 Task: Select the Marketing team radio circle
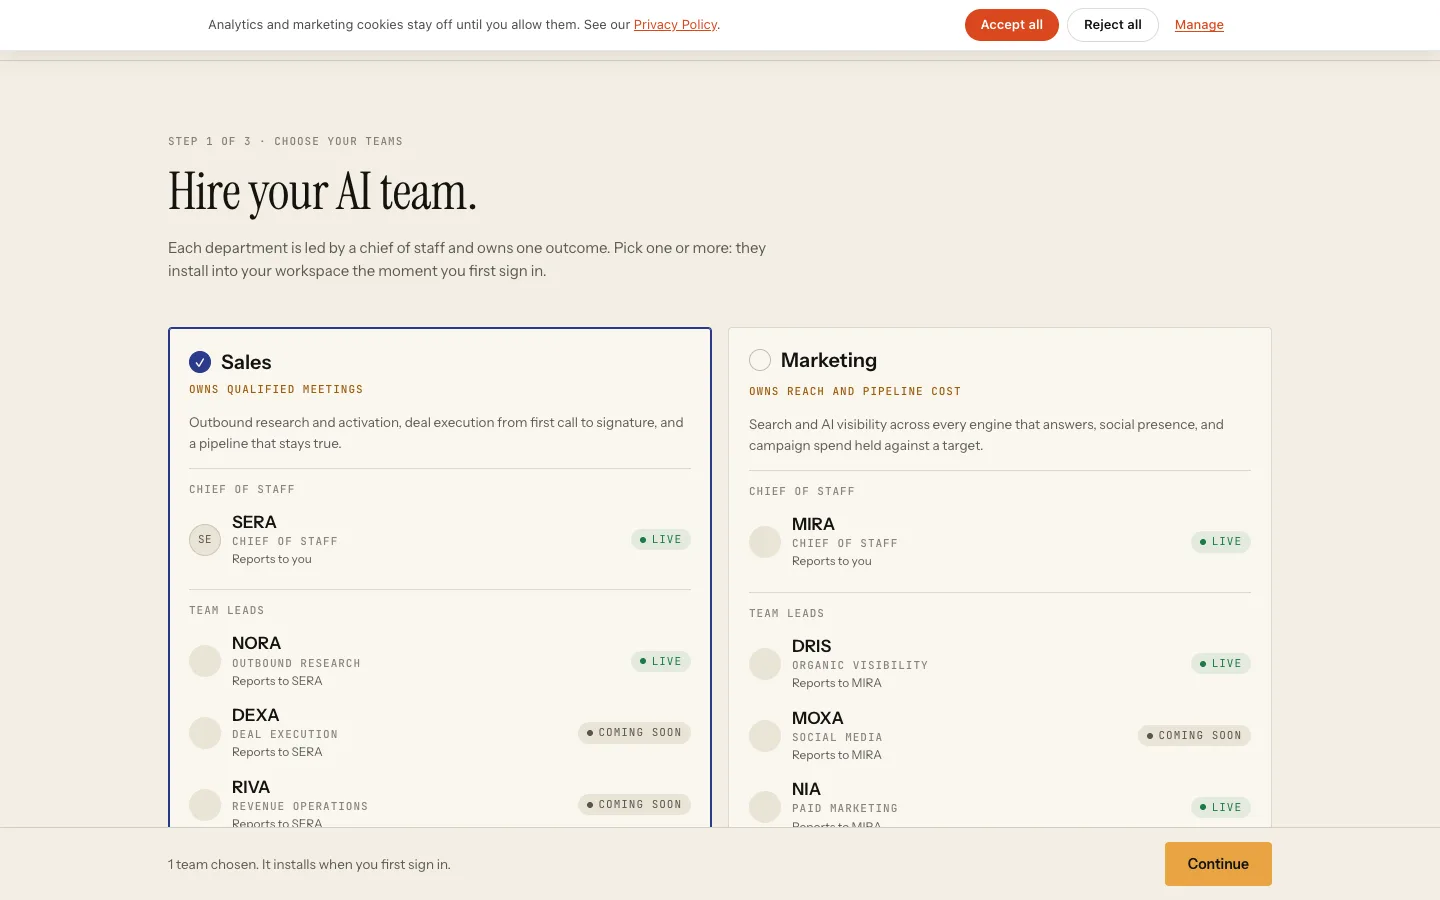point(760,360)
